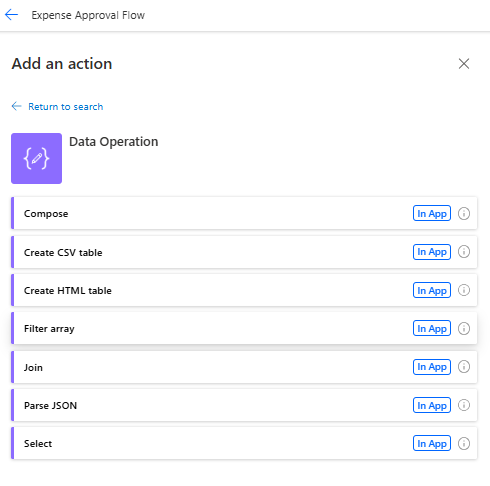This screenshot has width=490, height=486.
Task: Click the Data Operation heading text
Action: tap(113, 142)
